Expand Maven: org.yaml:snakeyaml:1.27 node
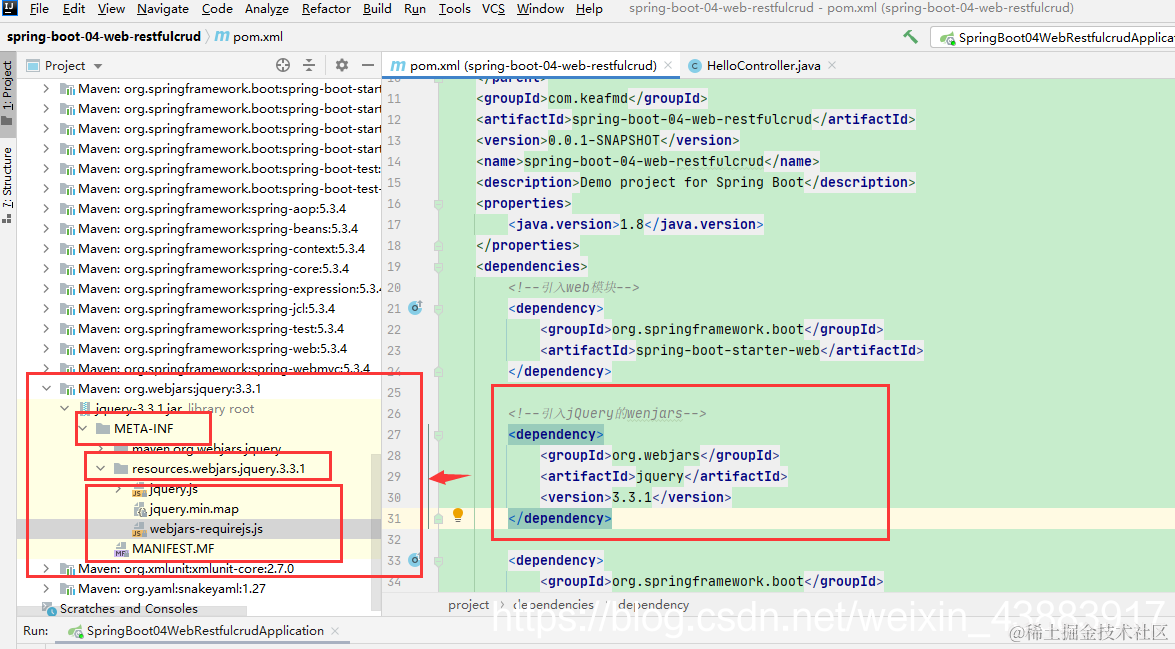Image resolution: width=1175 pixels, height=649 pixels. [46, 588]
